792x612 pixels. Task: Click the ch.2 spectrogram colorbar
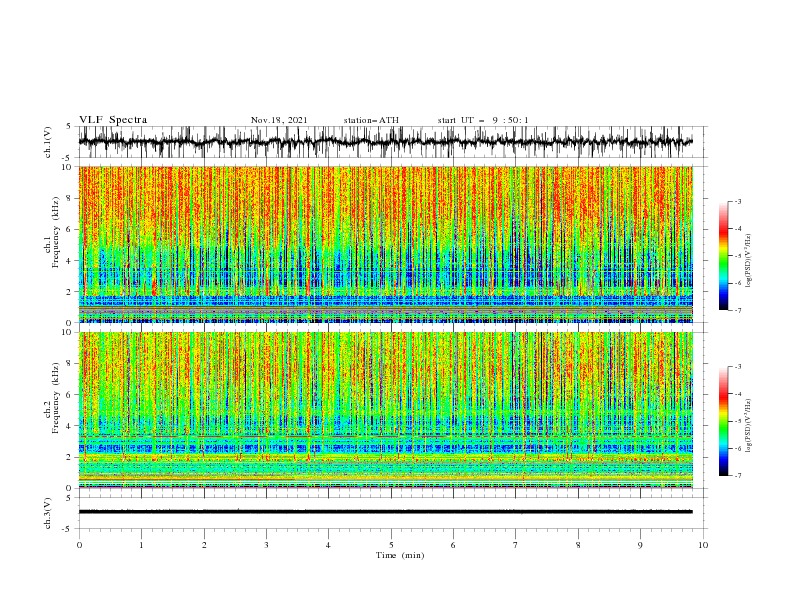(724, 421)
